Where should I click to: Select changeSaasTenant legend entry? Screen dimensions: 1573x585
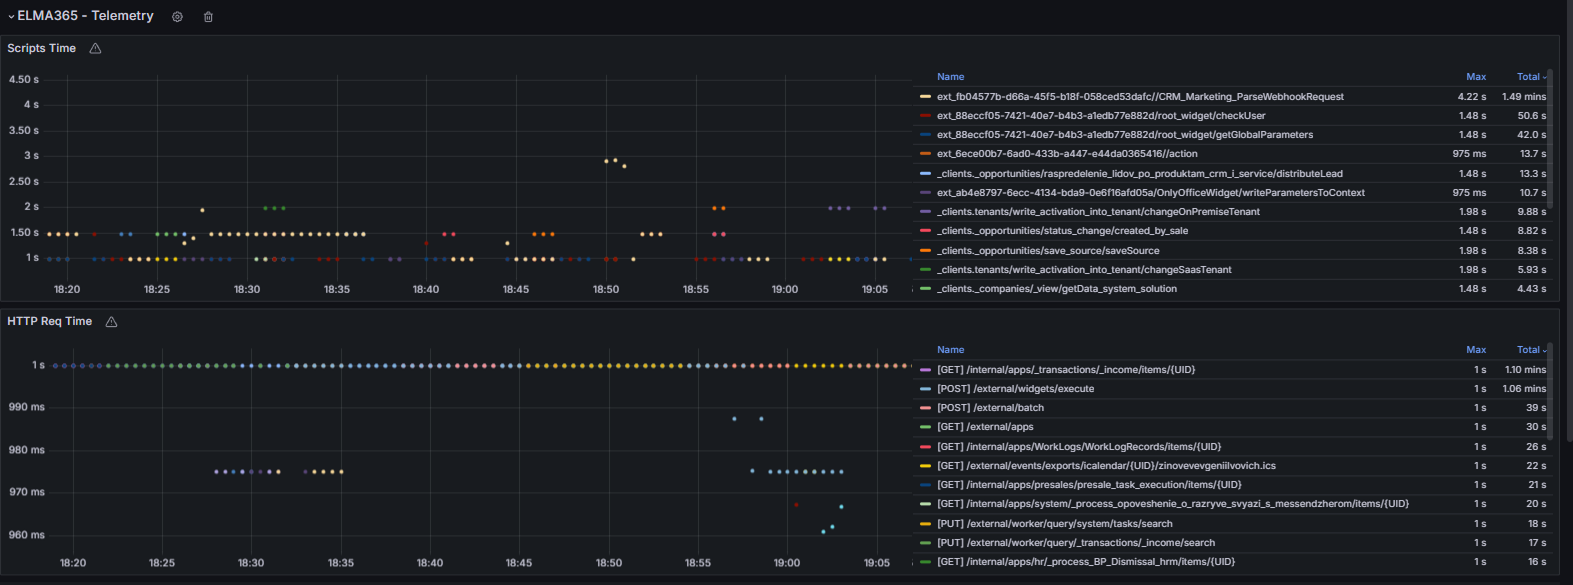pyautogui.click(x=1084, y=270)
